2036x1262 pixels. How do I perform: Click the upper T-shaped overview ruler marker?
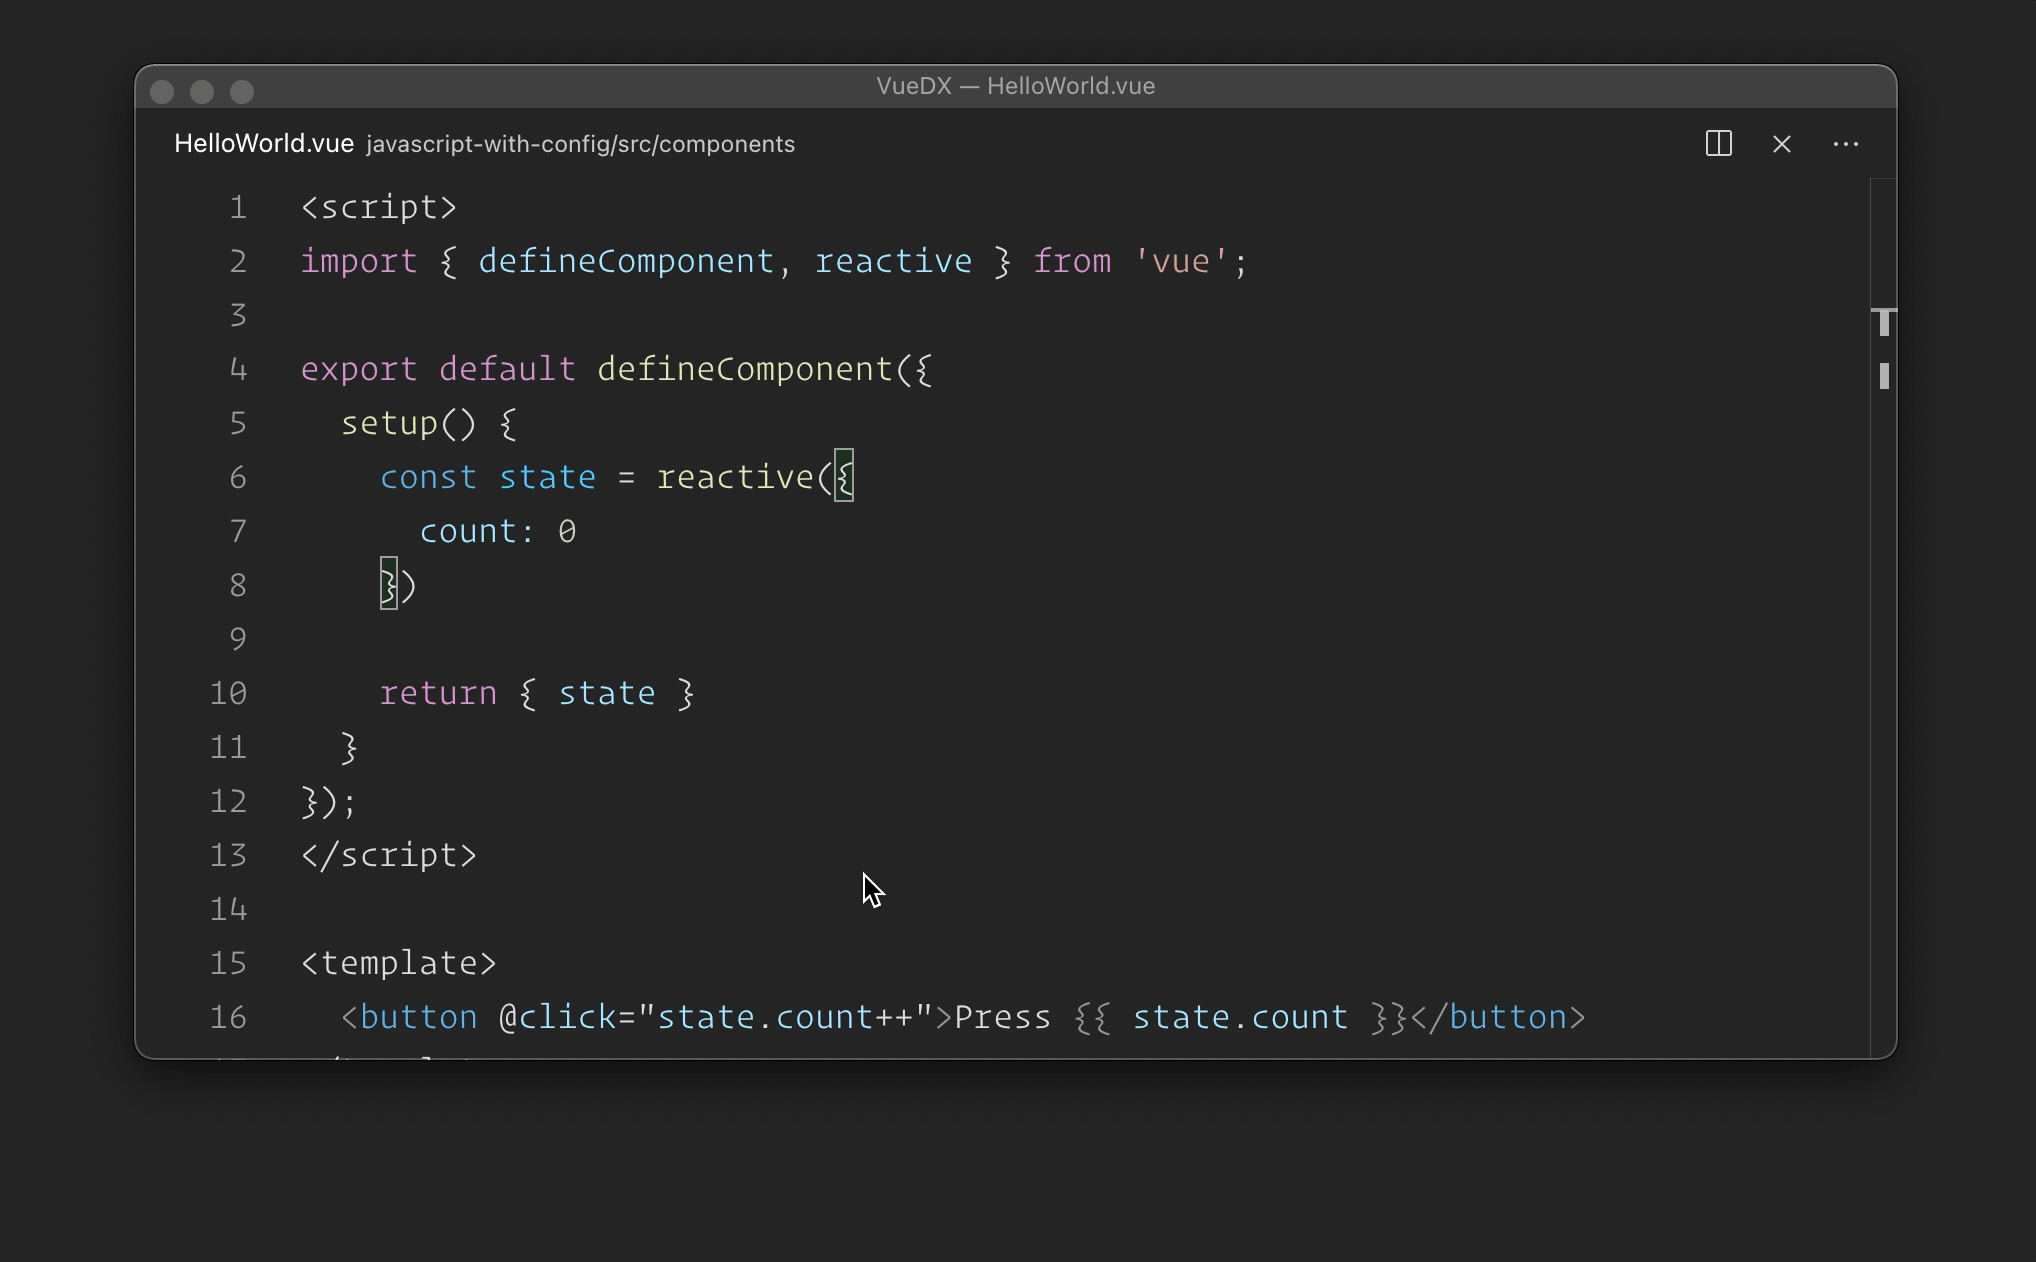click(1884, 321)
